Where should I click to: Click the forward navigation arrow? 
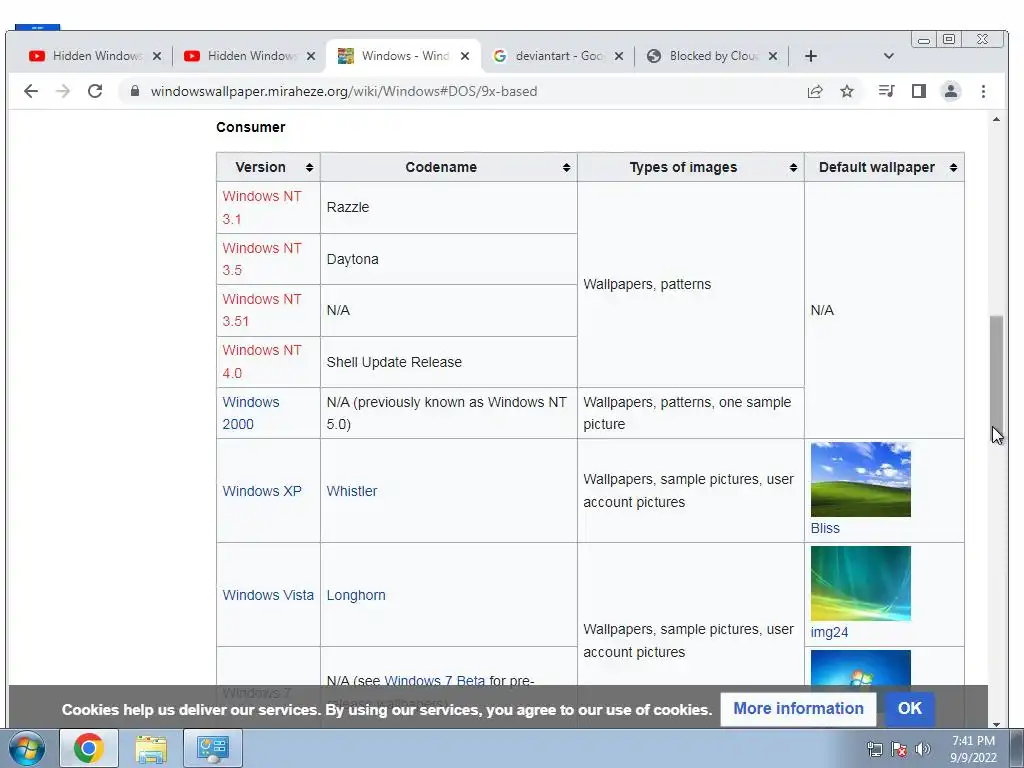[63, 91]
